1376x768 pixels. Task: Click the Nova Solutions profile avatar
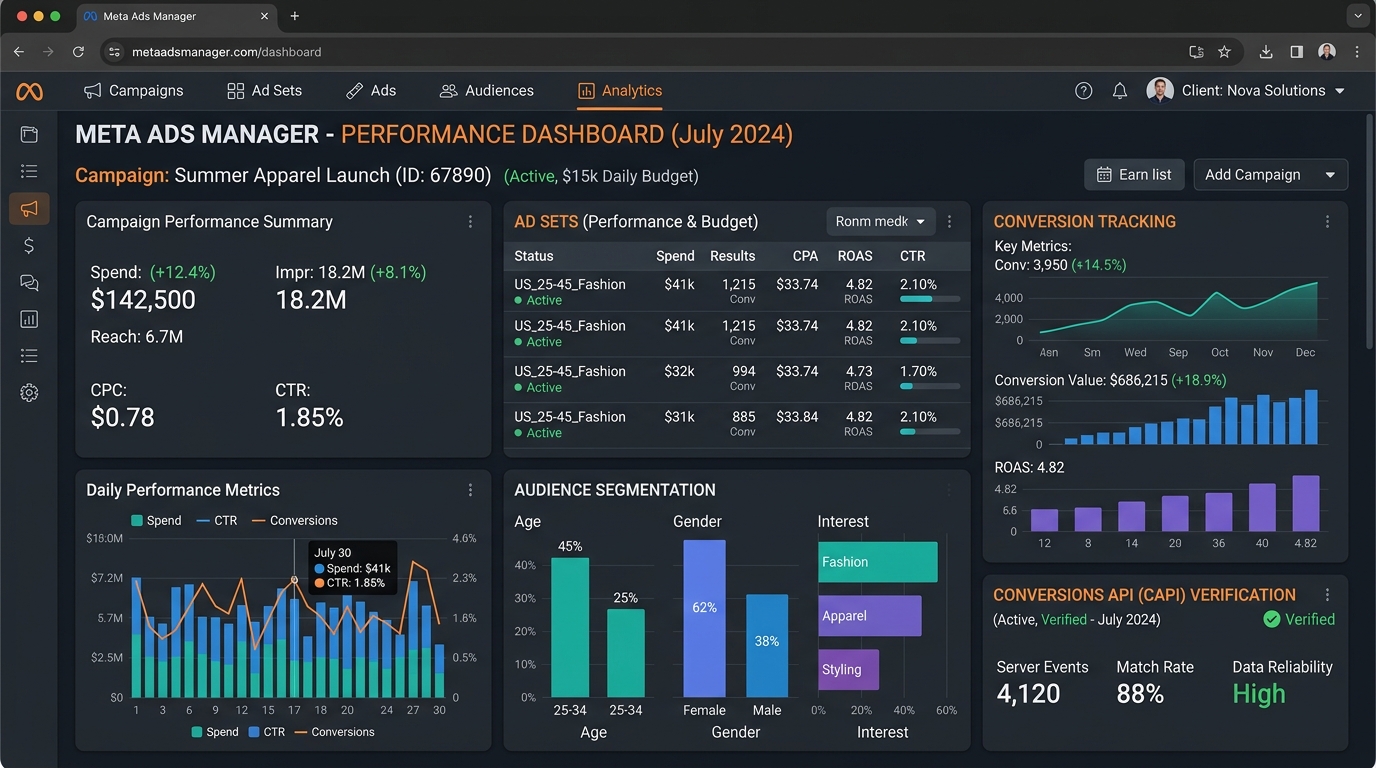point(1160,91)
